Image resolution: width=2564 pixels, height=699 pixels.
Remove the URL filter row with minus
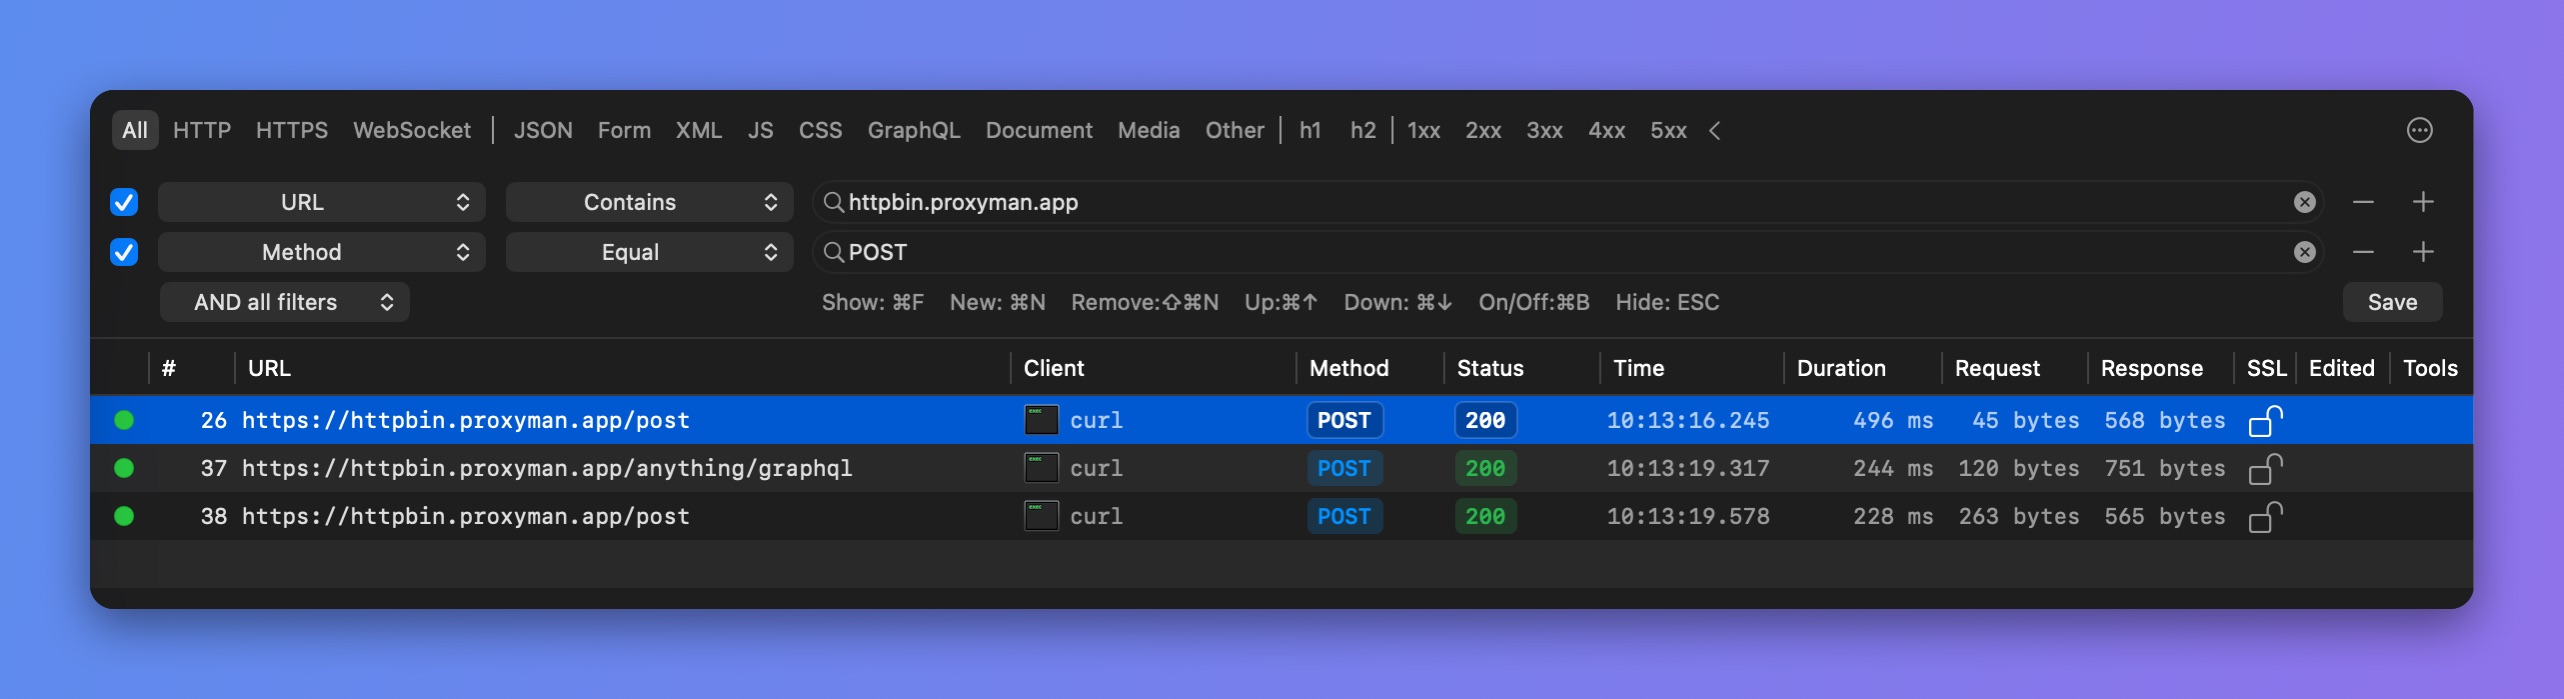click(x=2363, y=202)
